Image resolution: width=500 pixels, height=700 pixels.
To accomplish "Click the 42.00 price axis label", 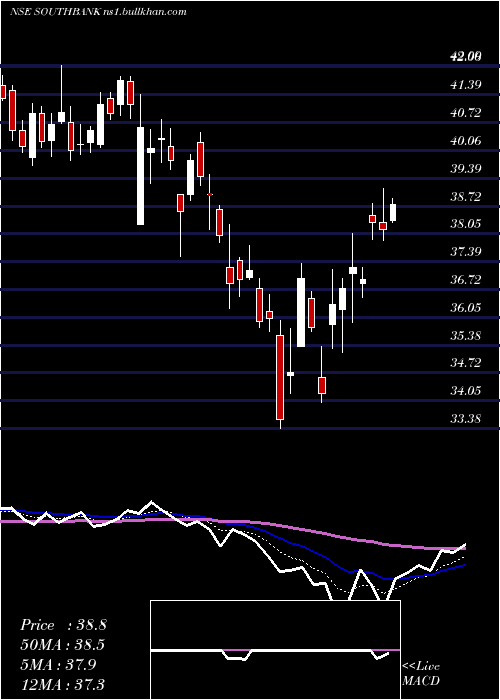I will [x=465, y=57].
